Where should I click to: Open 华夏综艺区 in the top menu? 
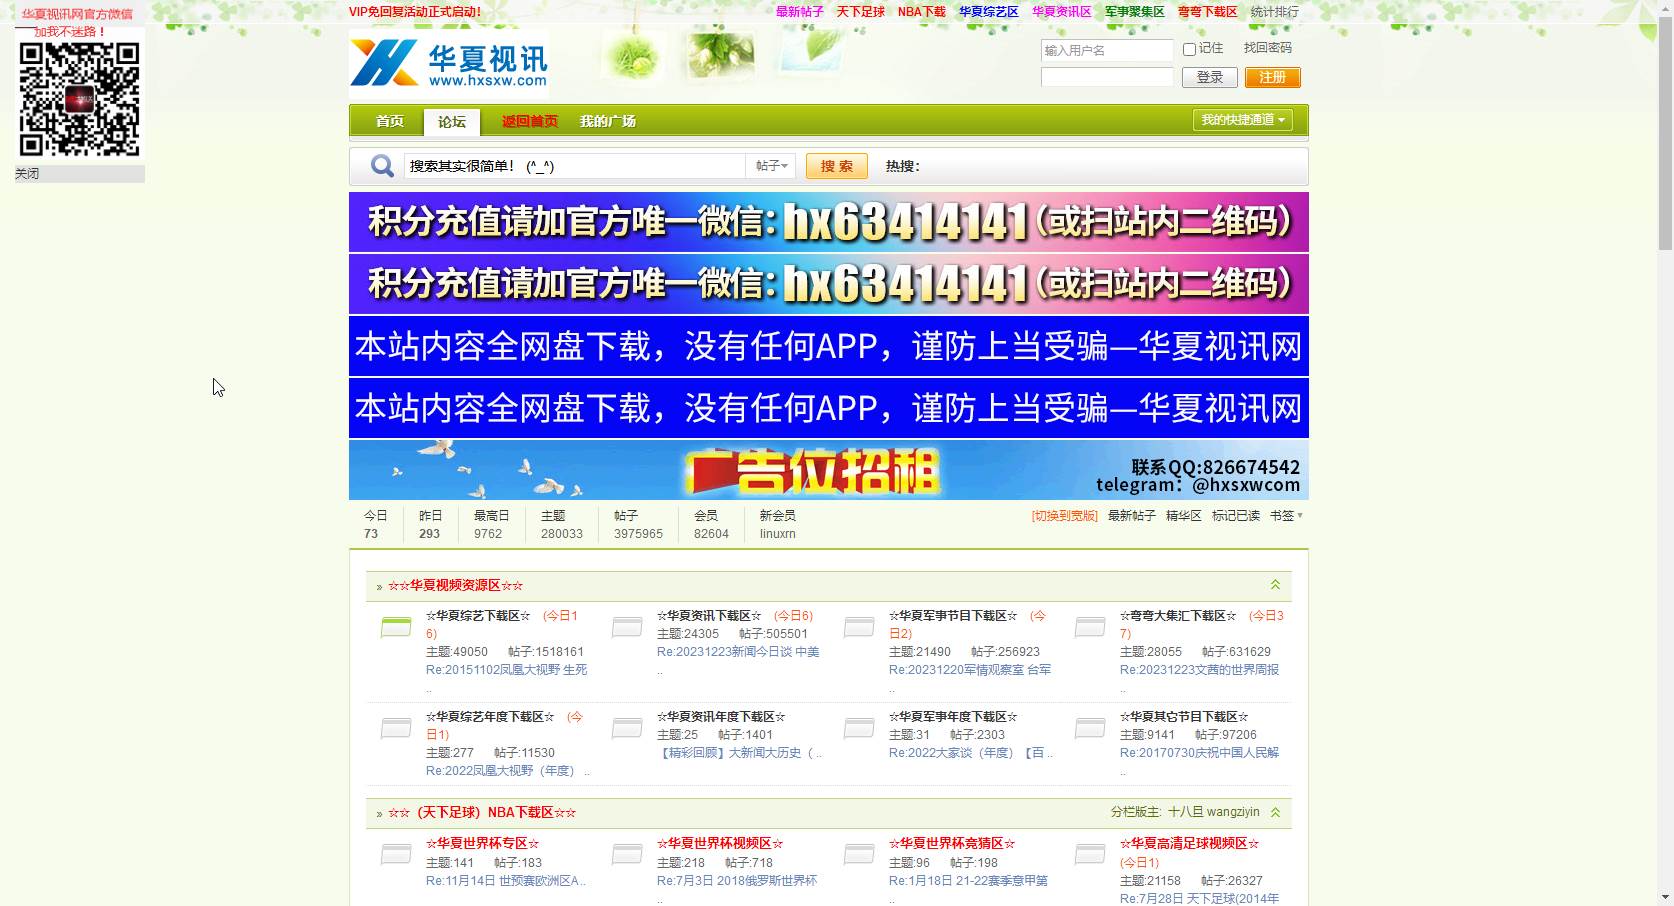pos(989,12)
